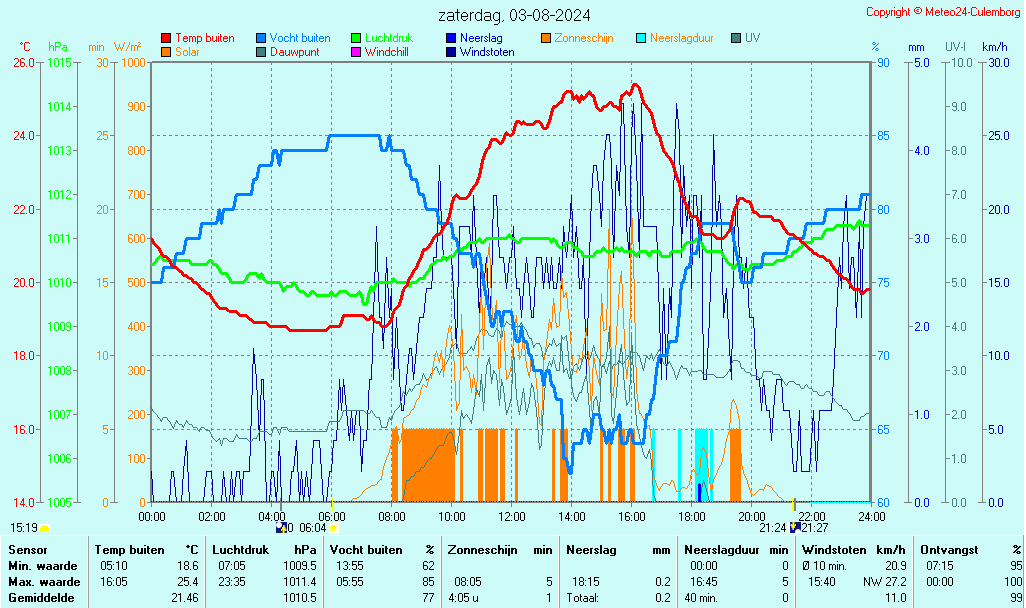Screen dimensions: 1026x608
Task: Click the magenta Windchill legend square
Action: (x=356, y=52)
